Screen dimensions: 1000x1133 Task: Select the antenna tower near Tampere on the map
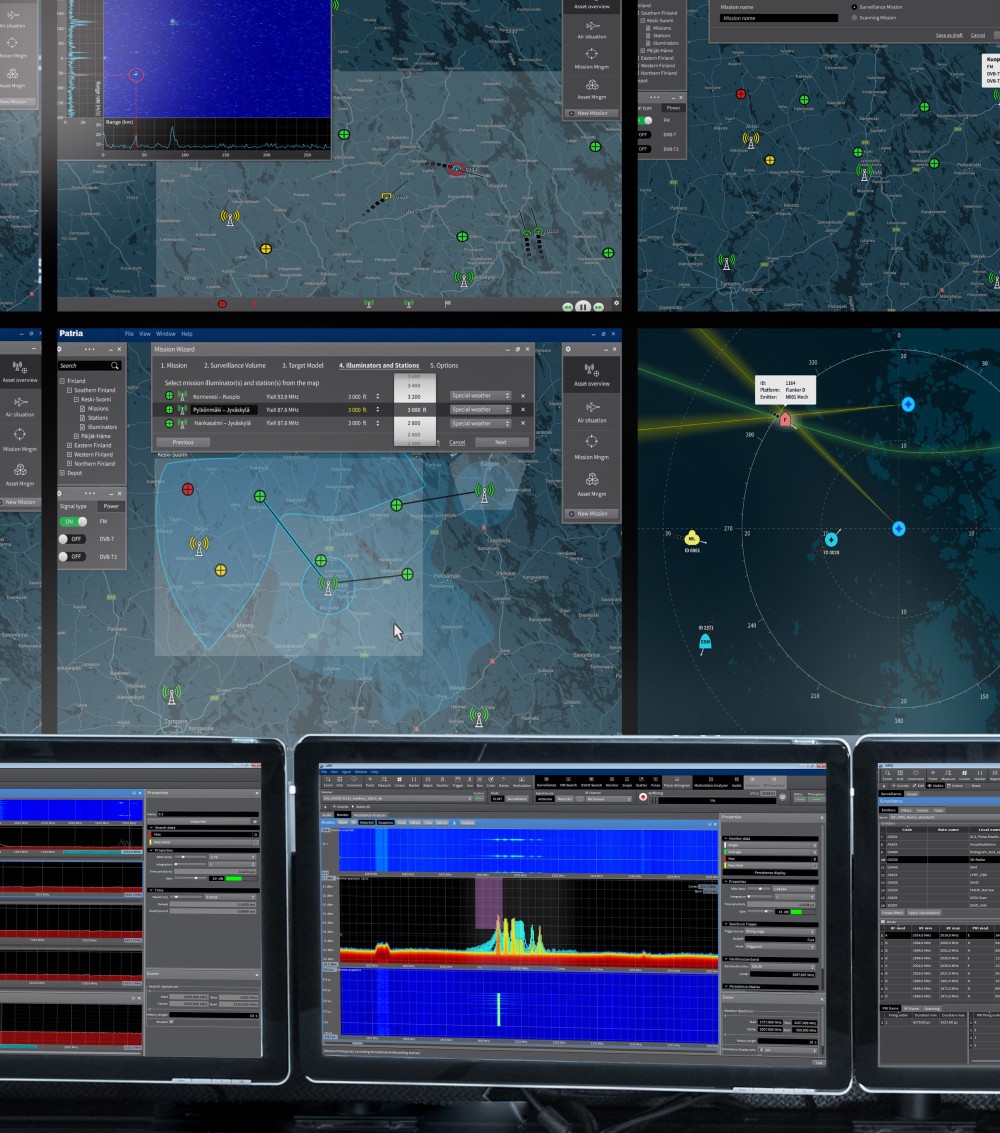point(172,695)
